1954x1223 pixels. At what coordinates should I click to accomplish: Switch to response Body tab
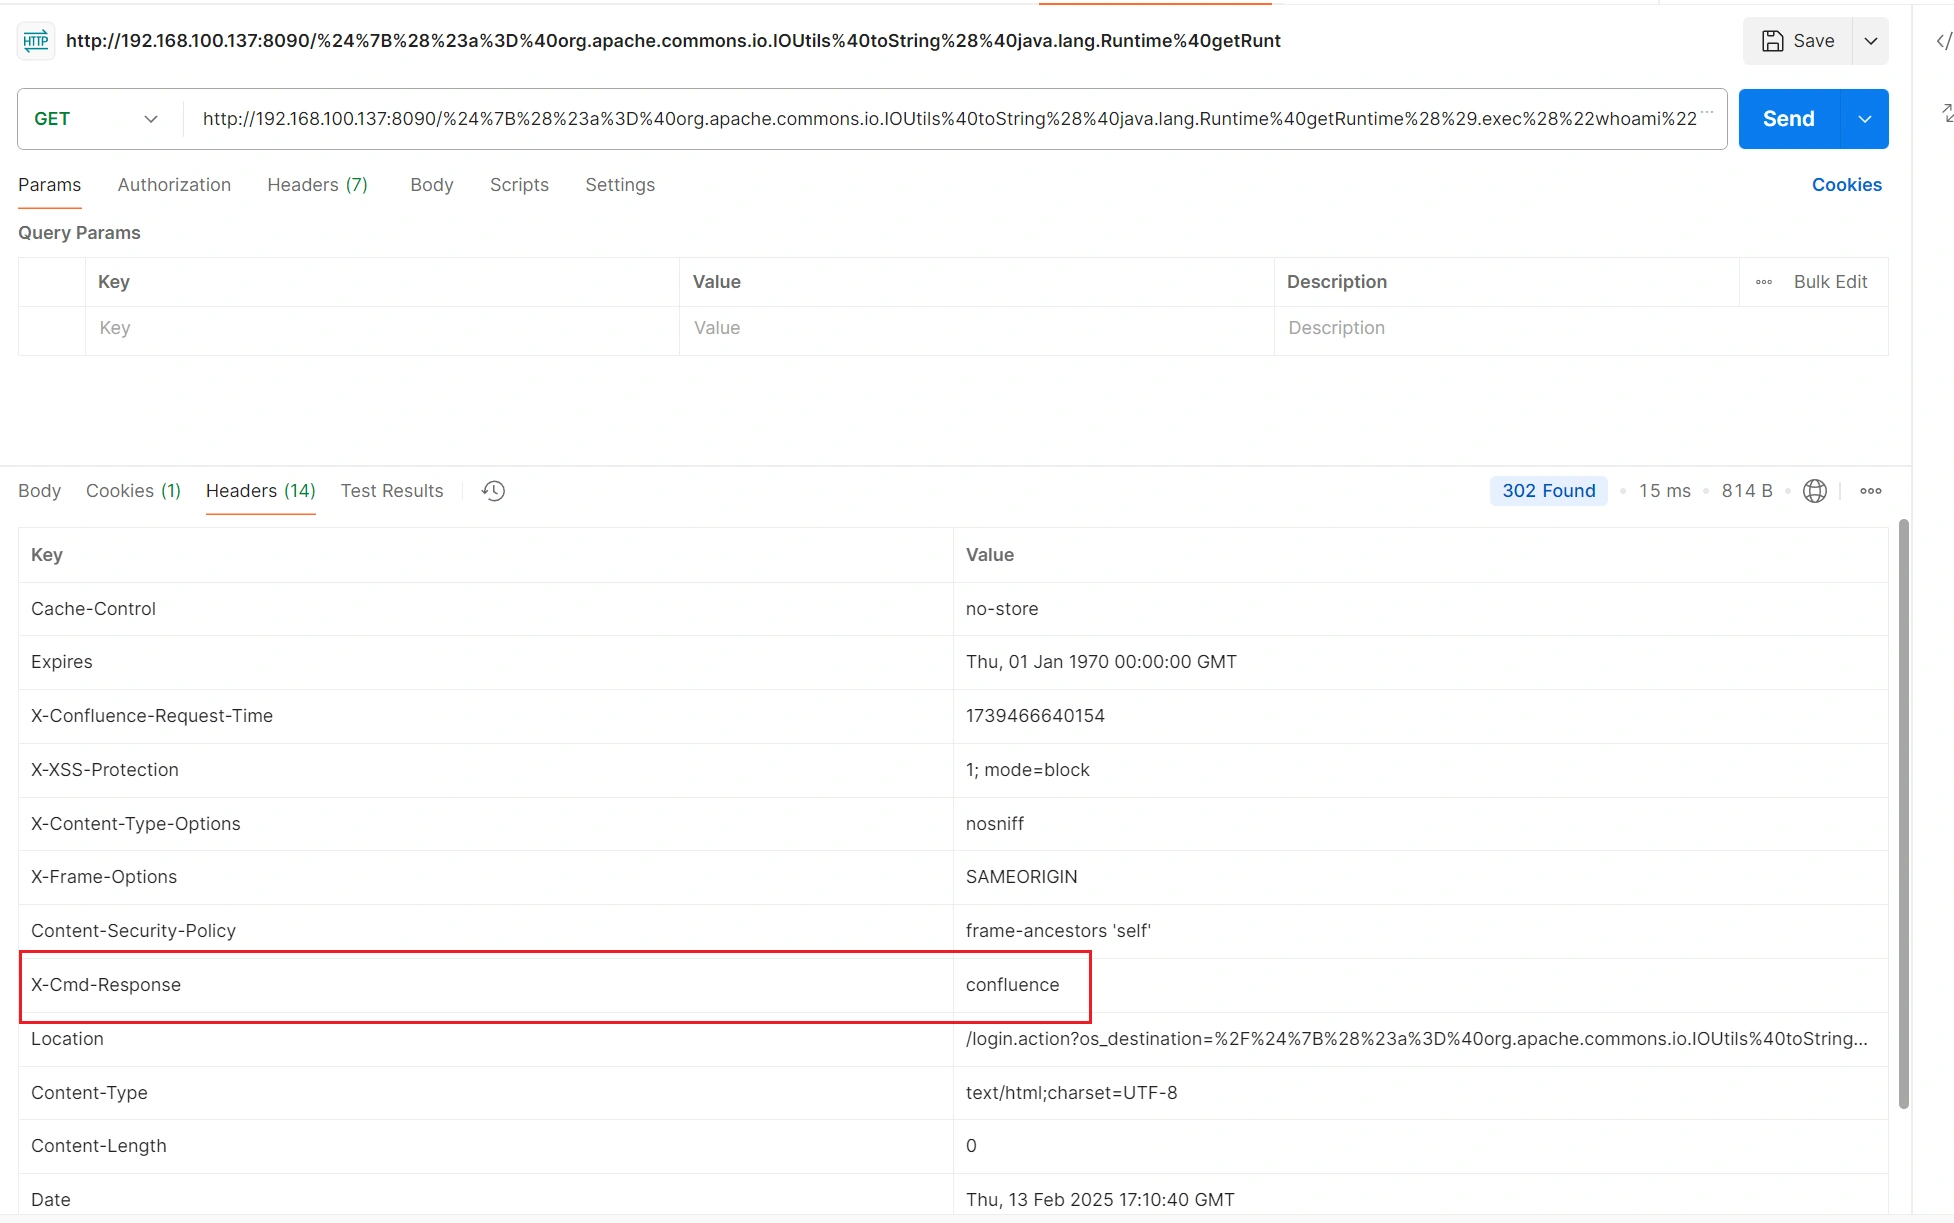click(x=39, y=491)
